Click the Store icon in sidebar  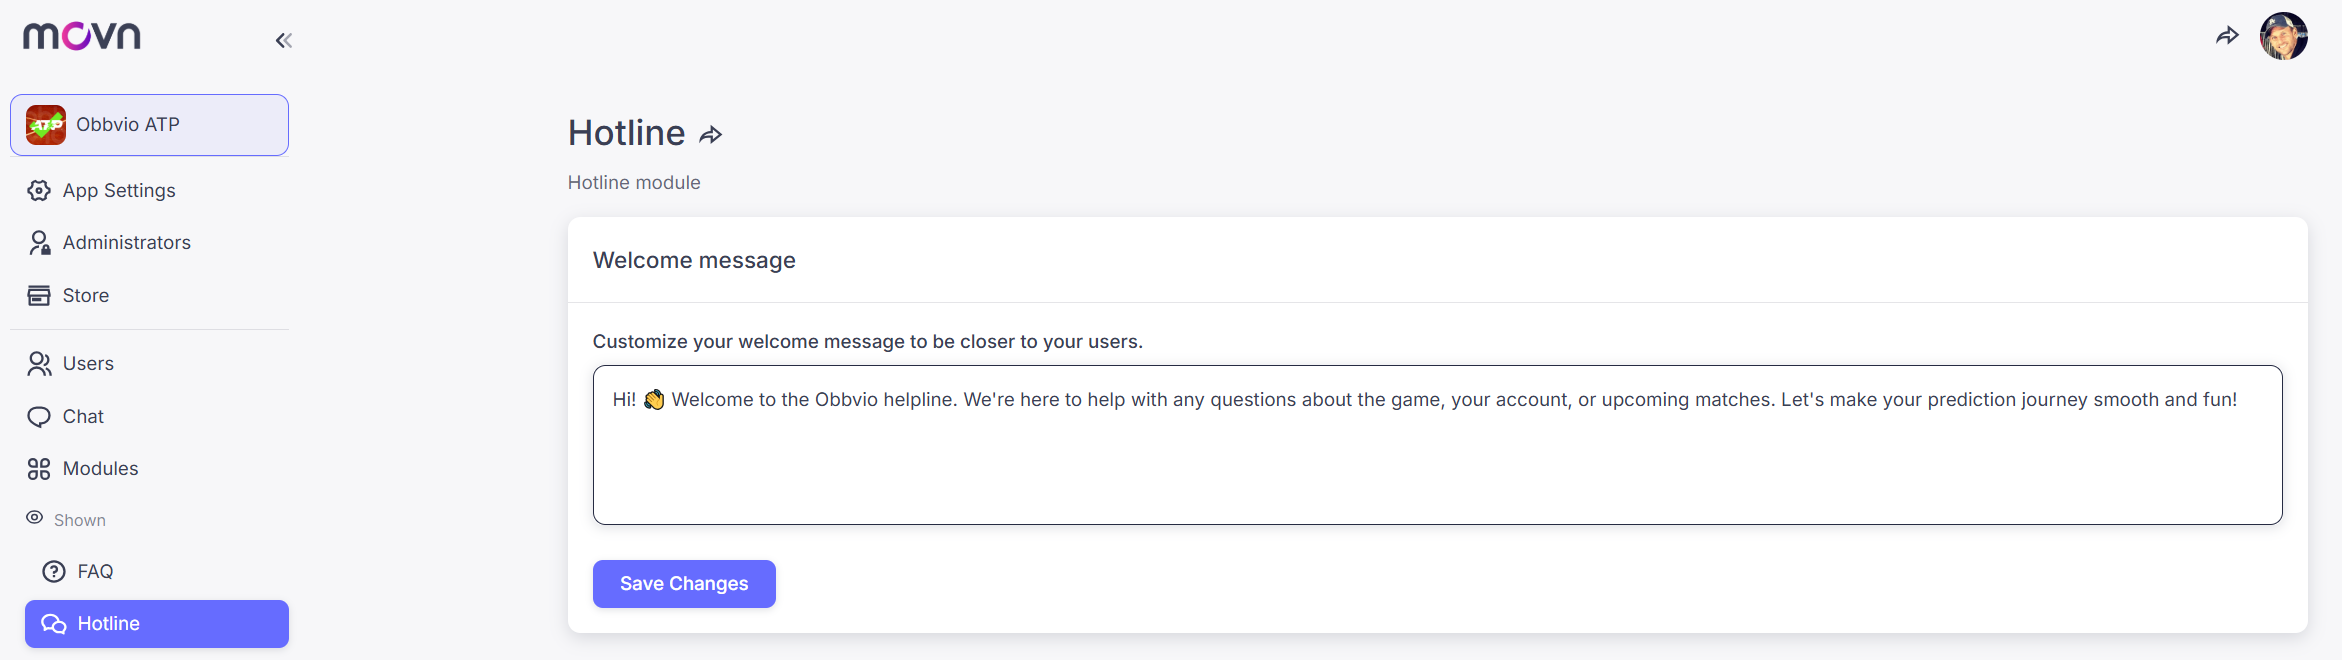(39, 296)
